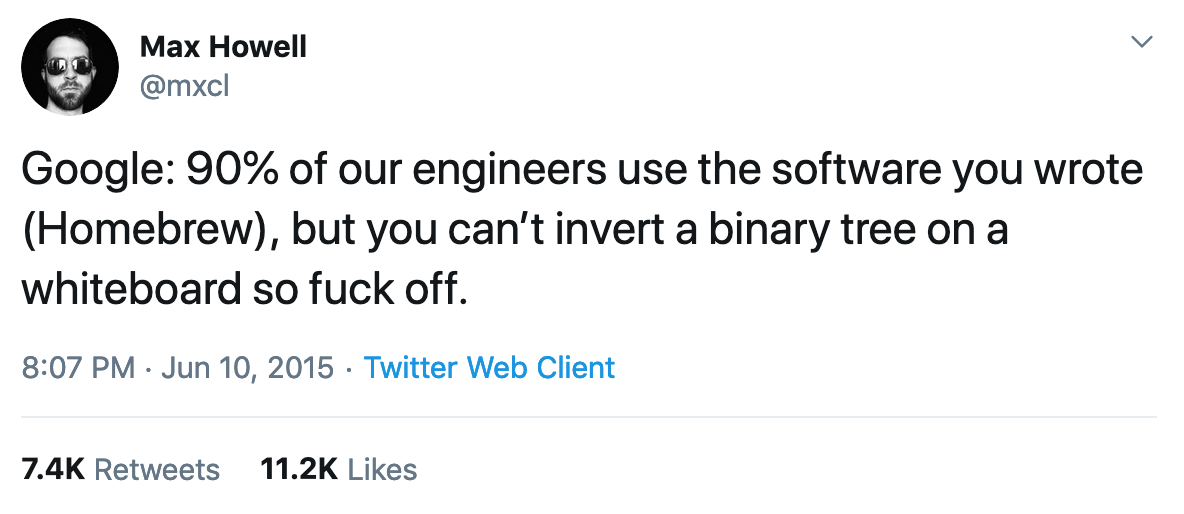Click the Likes label word
The image size is (1184, 514).
tap(381, 469)
